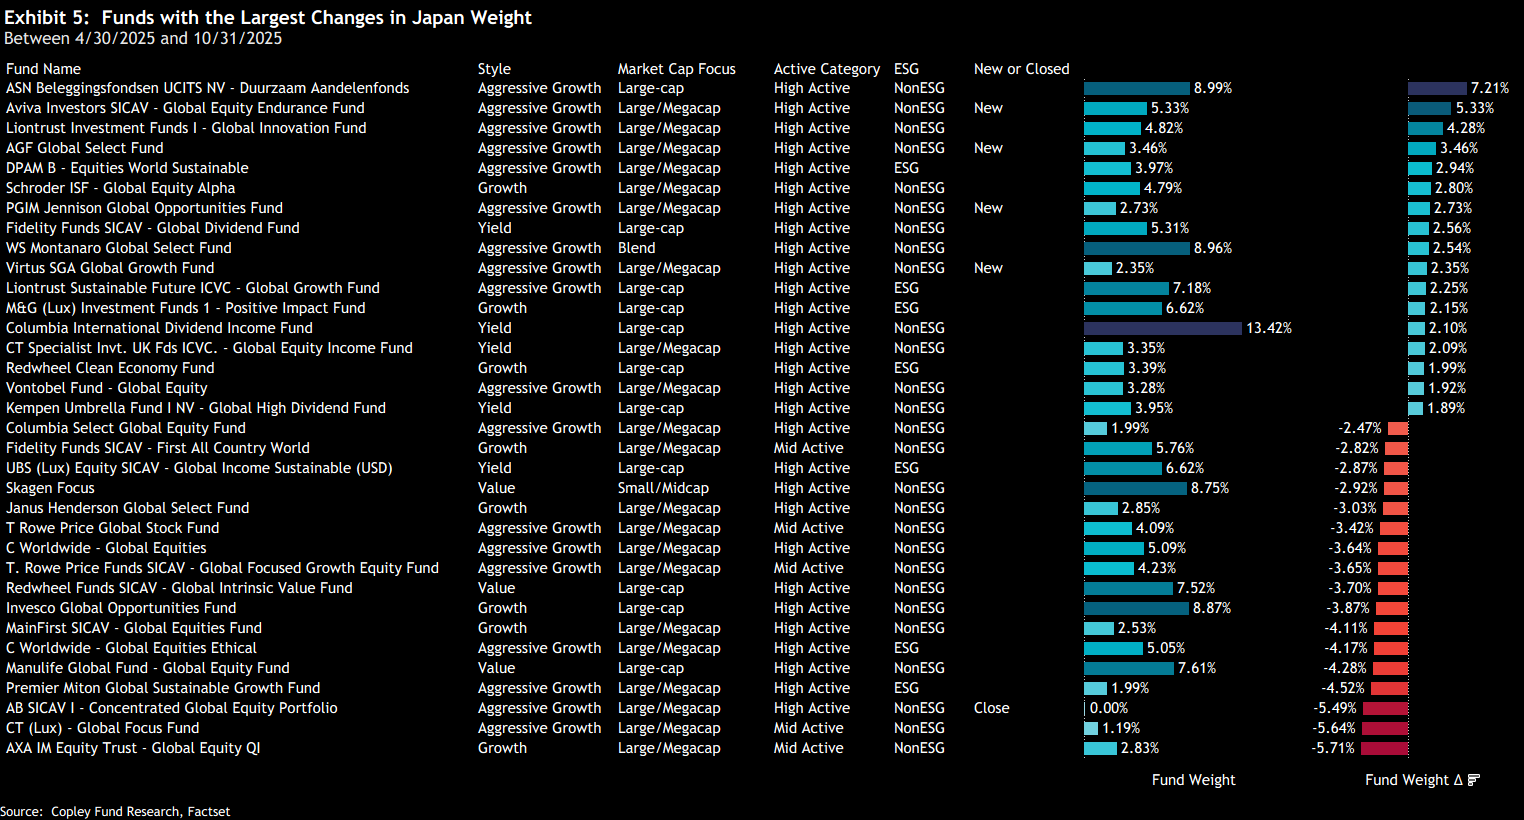Click the Small/Midcap value for Skagen Focus
The height and width of the screenshot is (820, 1524).
(663, 488)
